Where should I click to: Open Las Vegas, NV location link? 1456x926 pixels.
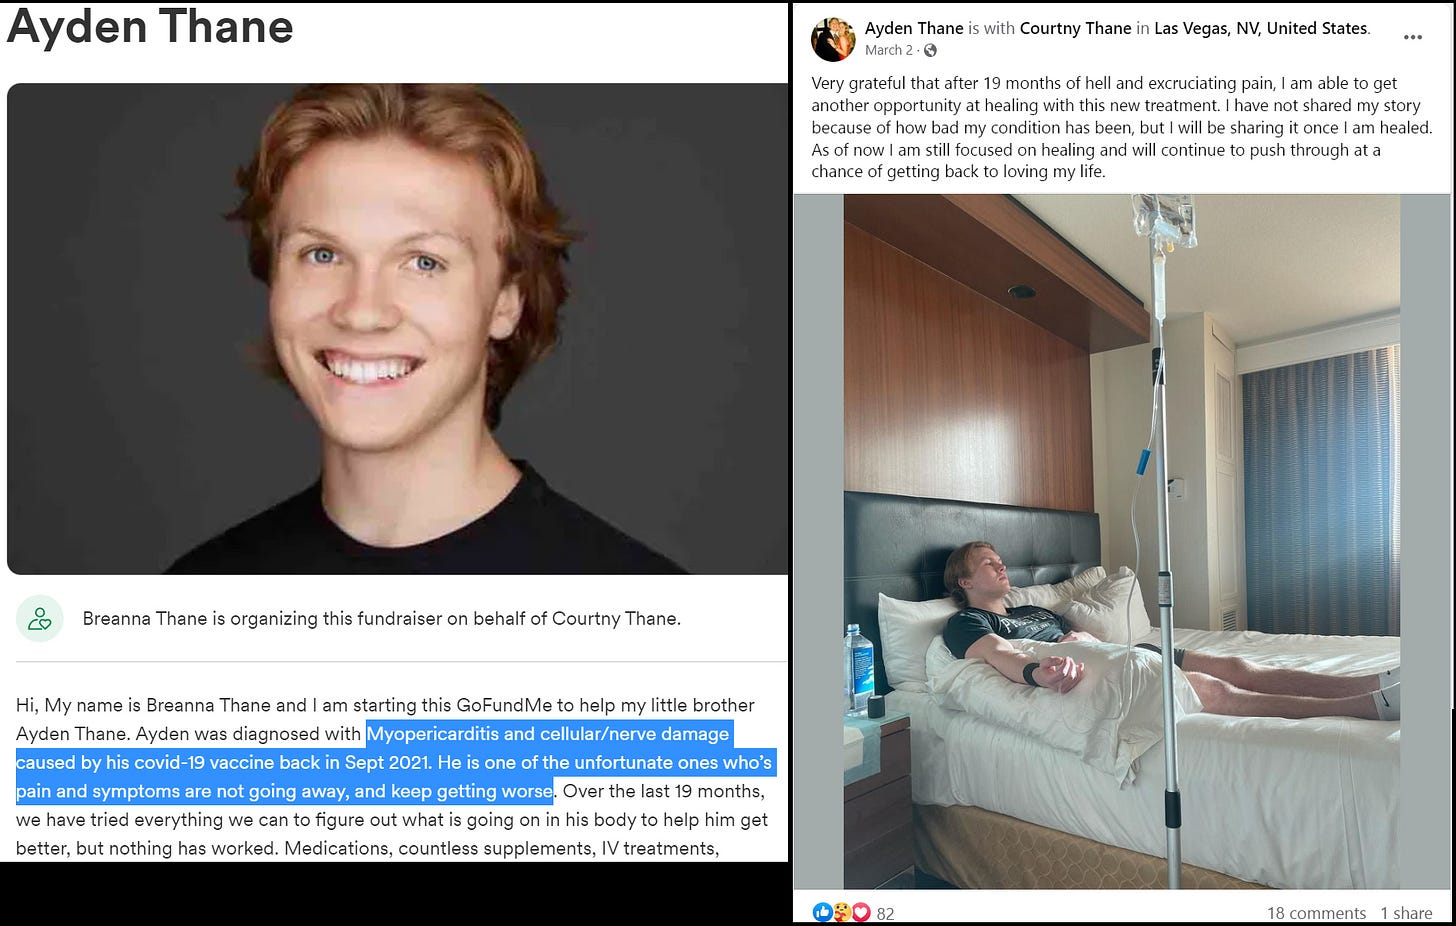[1260, 28]
